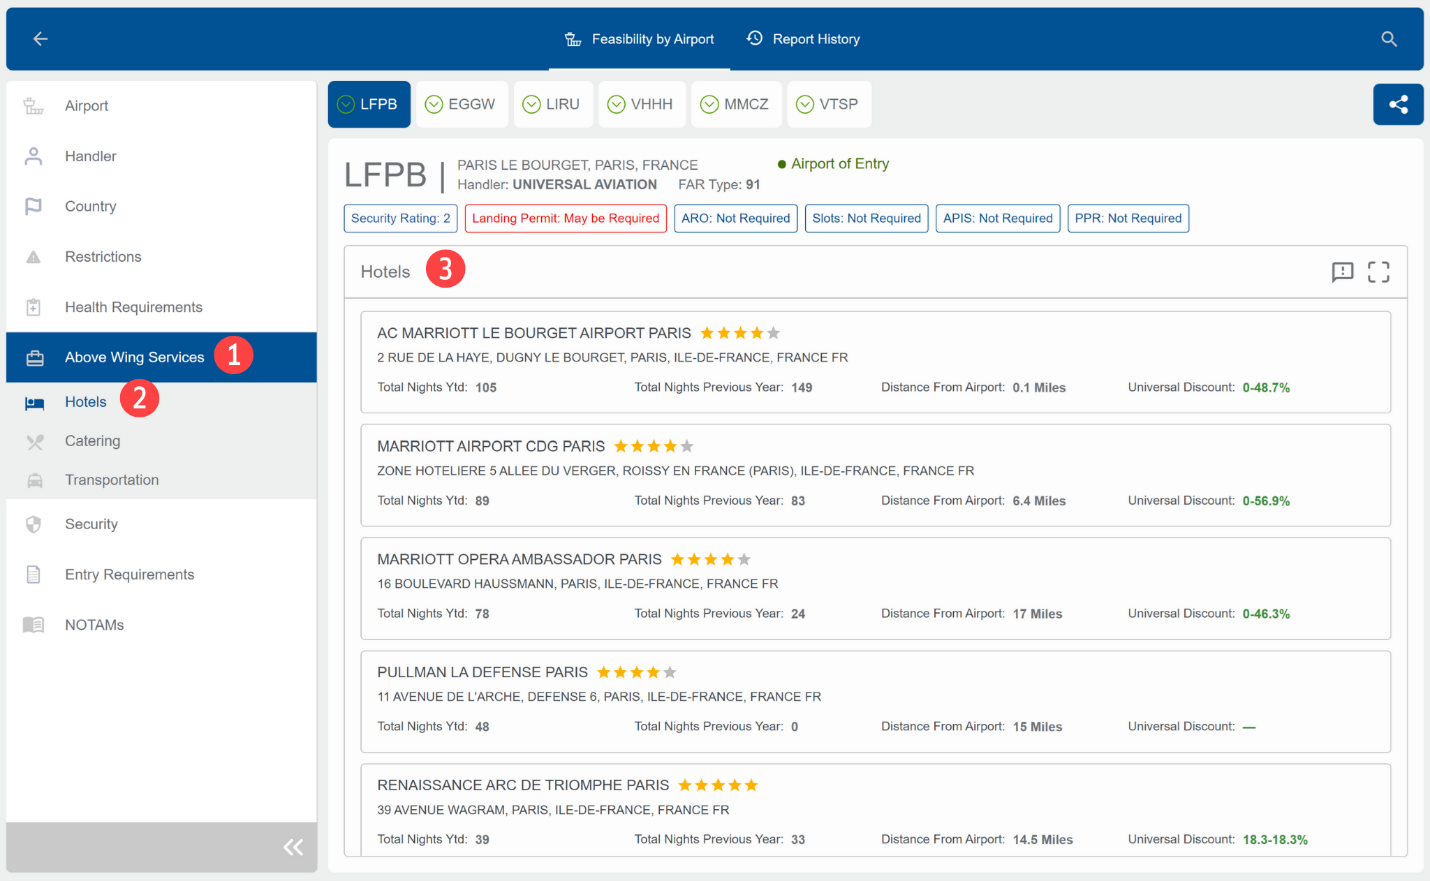The width and height of the screenshot is (1430, 881).
Task: Click the back arrow in header
Action: pos(40,39)
